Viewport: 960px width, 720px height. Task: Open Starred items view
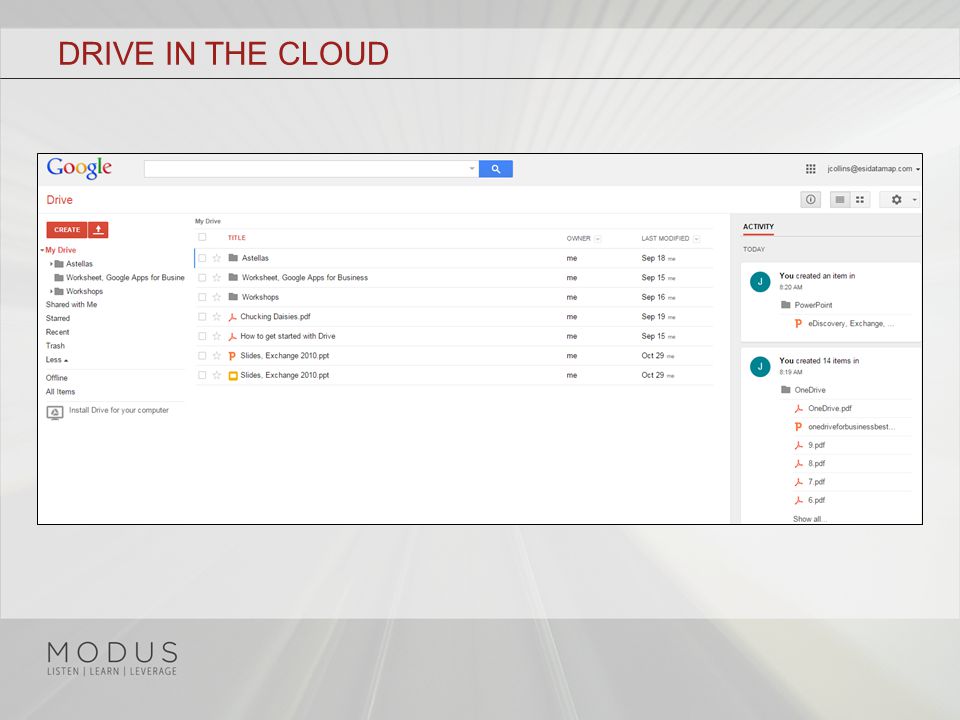tap(58, 318)
